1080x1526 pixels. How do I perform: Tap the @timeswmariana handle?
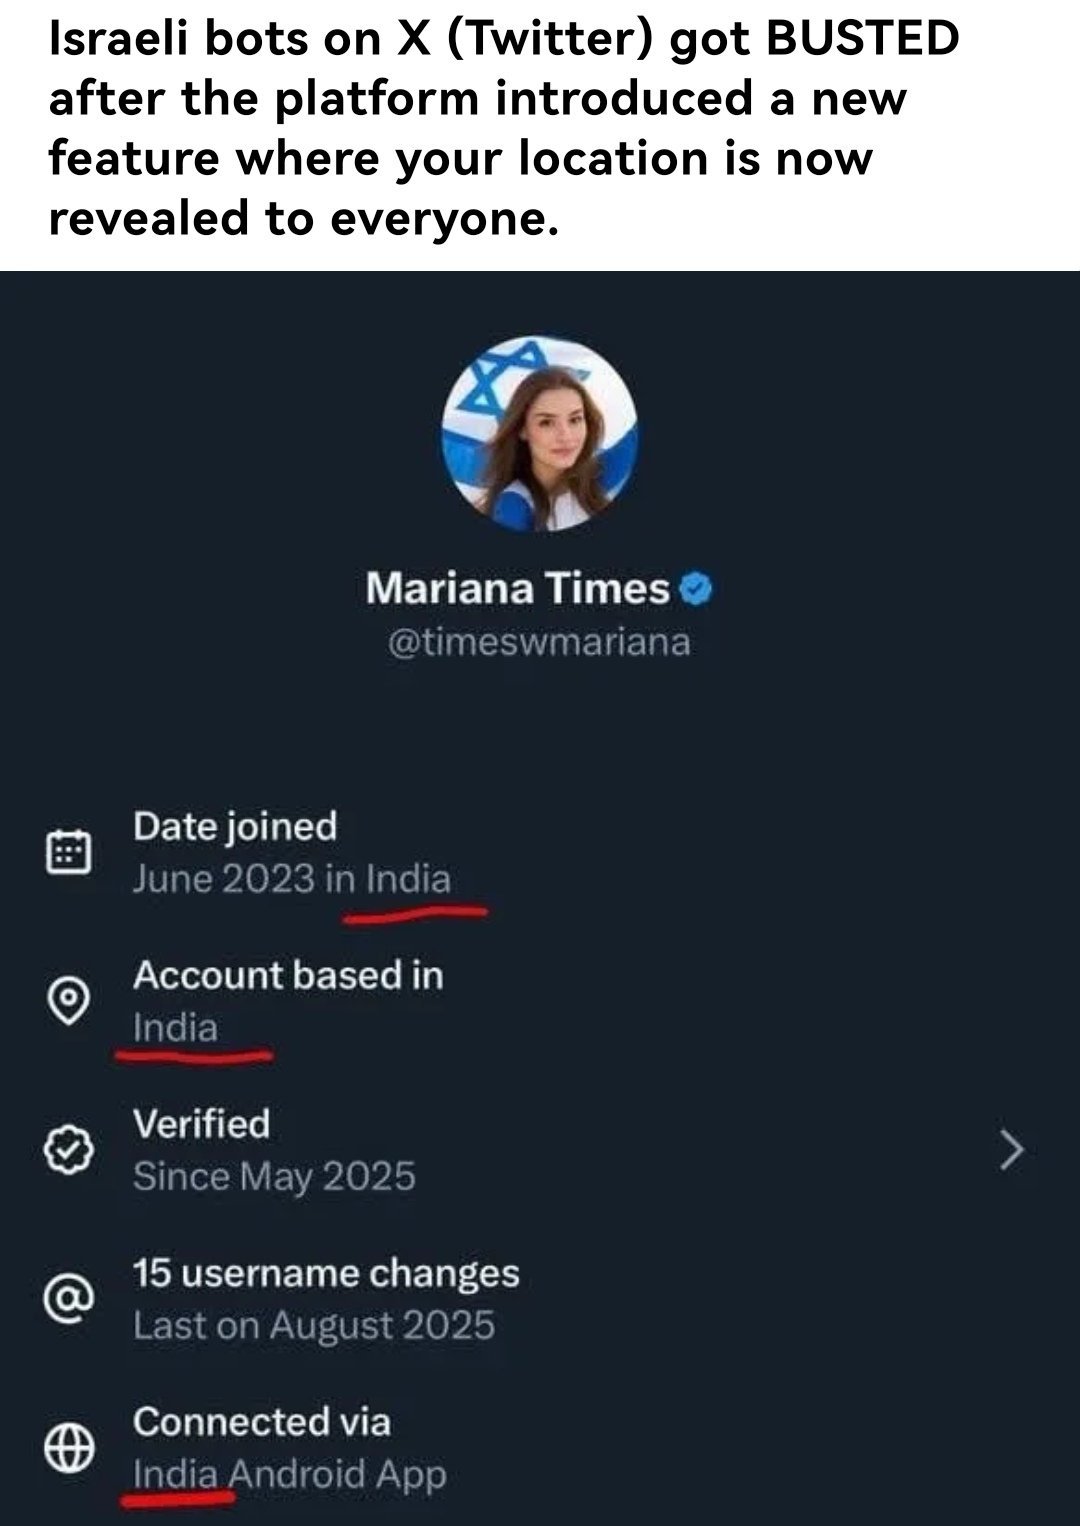point(539,641)
